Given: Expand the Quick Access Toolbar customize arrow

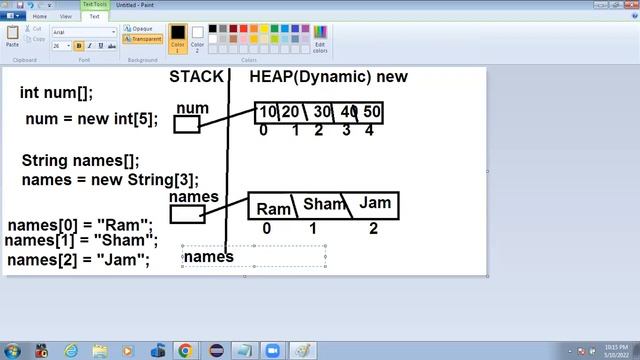Looking at the screenshot, I should point(50,5).
